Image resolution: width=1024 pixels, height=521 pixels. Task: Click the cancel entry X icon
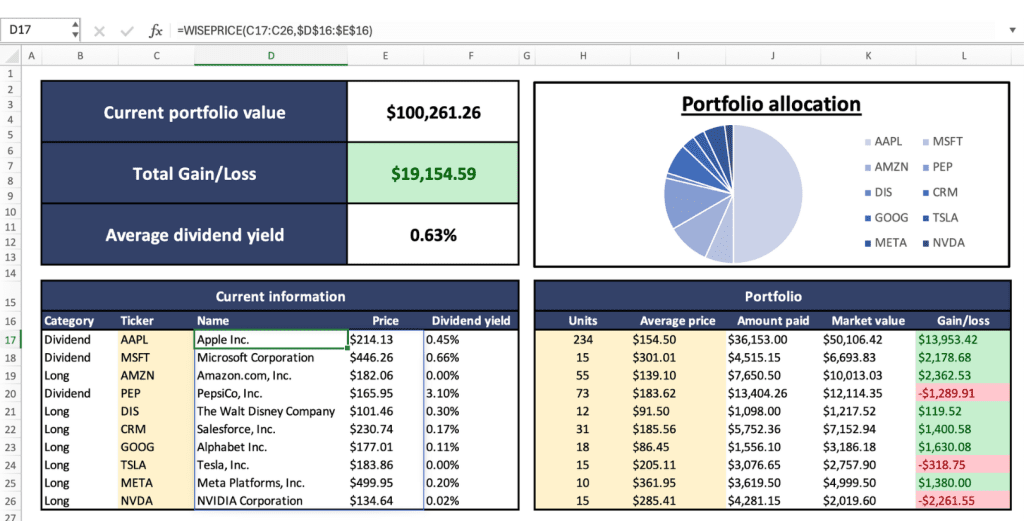pyautogui.click(x=99, y=31)
